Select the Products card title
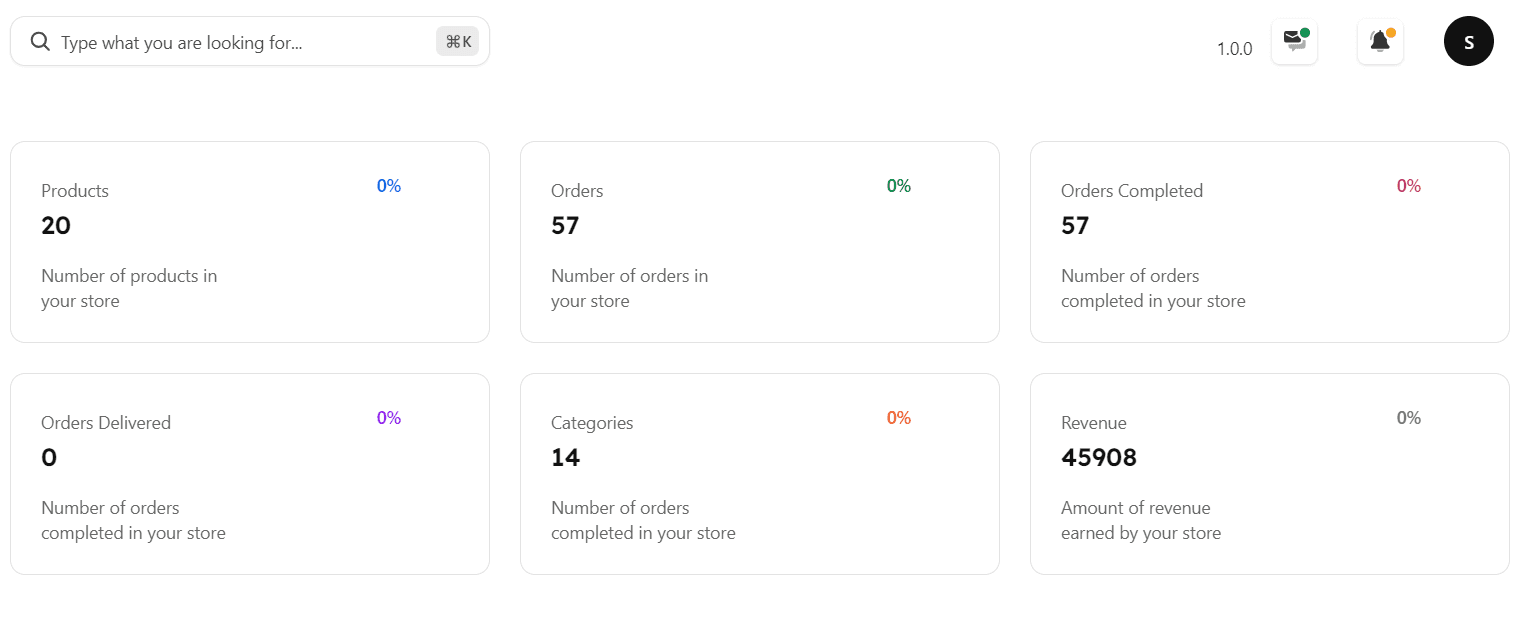The width and height of the screenshot is (1515, 641). (x=75, y=191)
